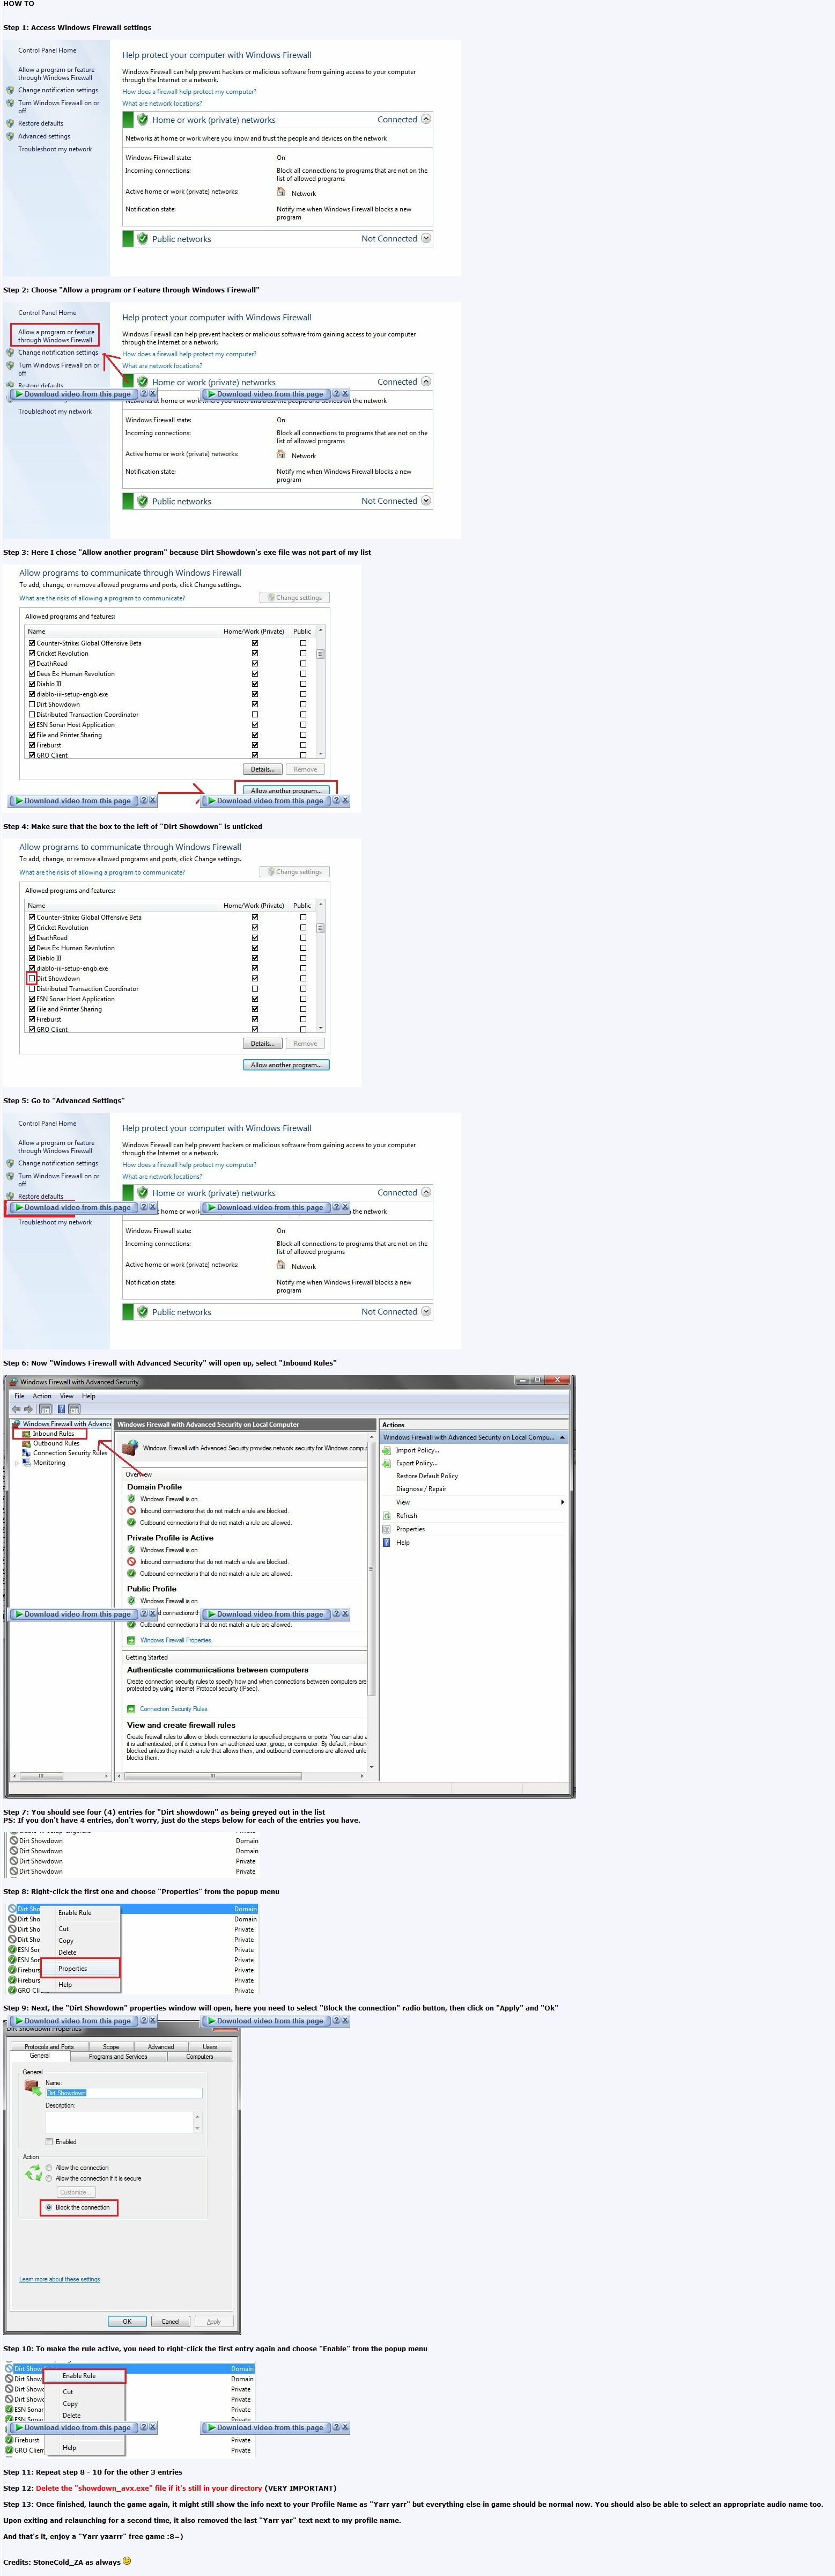Open the Action menu in the menu bar

pos(42,1396)
